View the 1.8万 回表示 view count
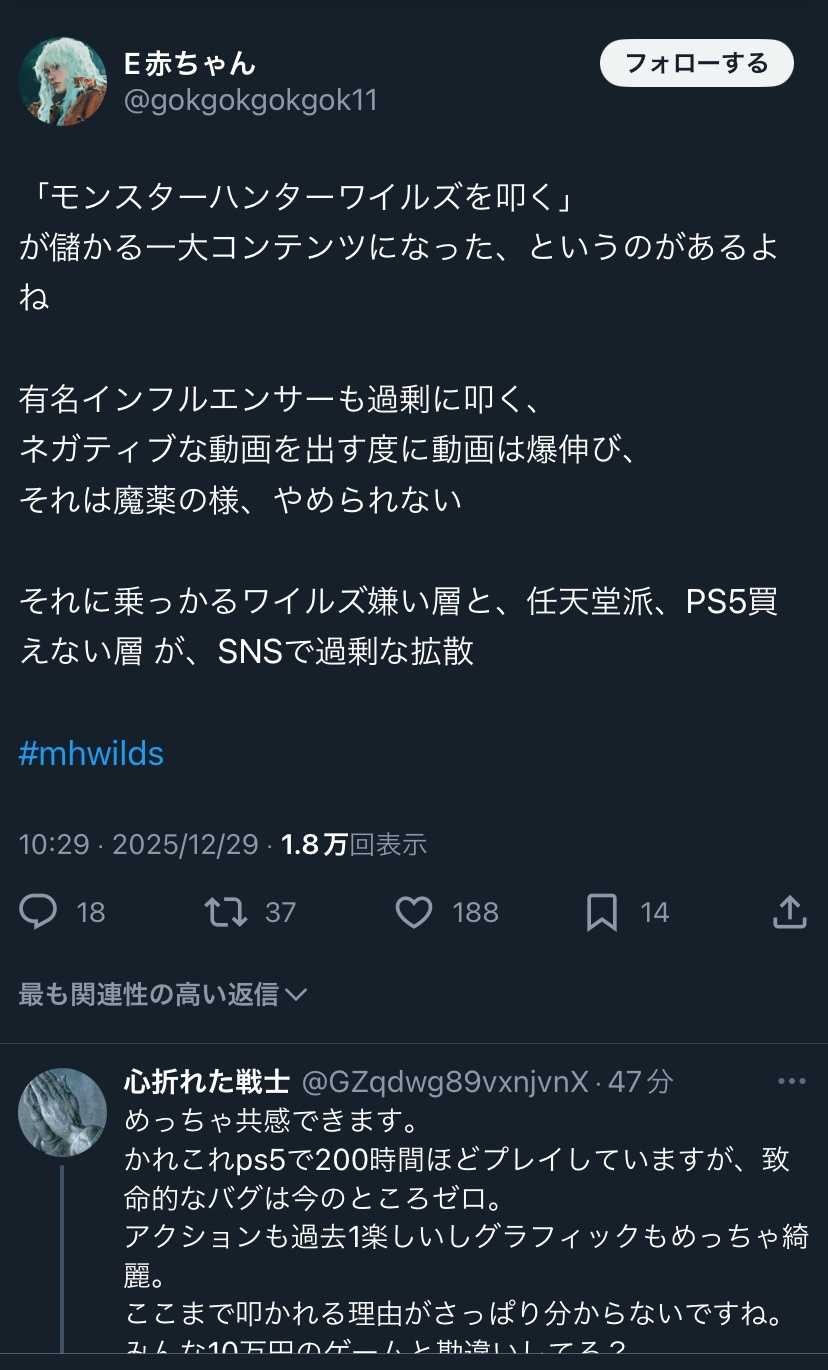 [x=354, y=845]
